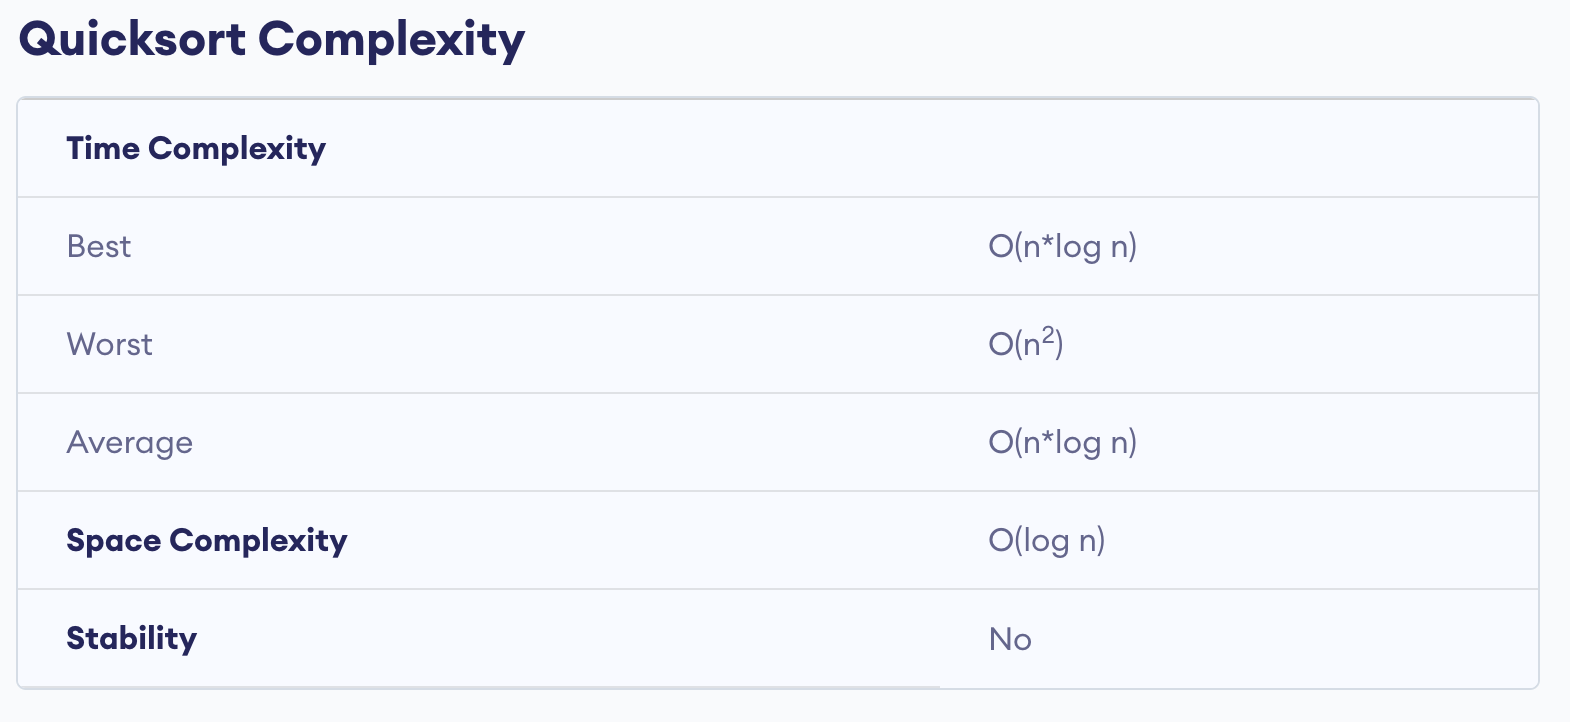Screen dimensions: 1570x722
Task: Click the word Complexity in the title
Action: (392, 42)
